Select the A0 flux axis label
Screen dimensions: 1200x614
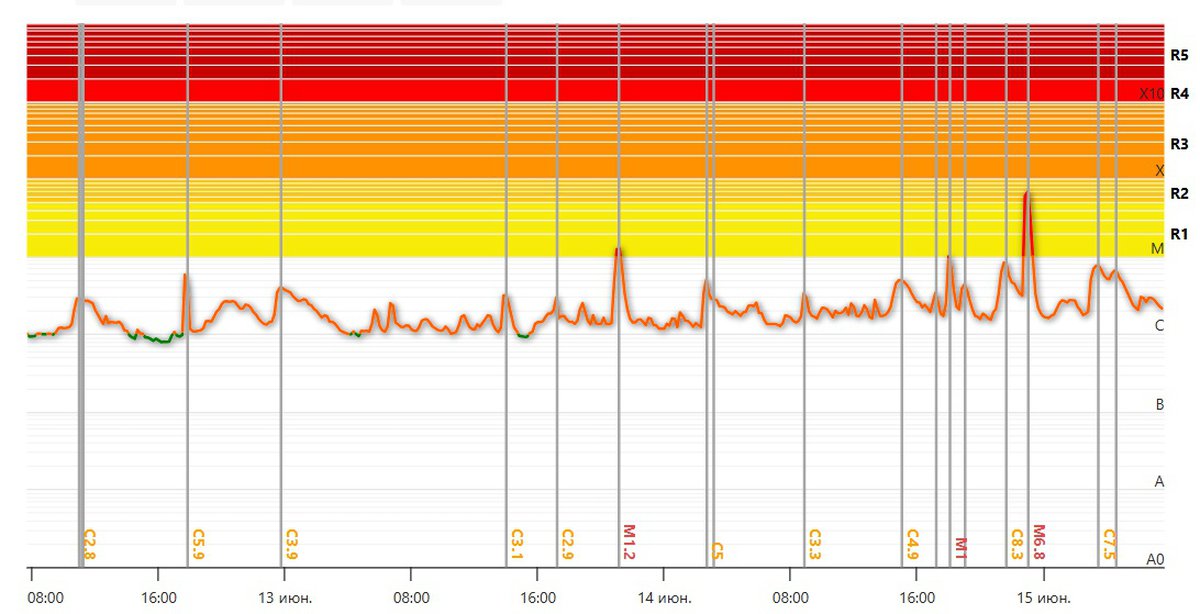1155,559
